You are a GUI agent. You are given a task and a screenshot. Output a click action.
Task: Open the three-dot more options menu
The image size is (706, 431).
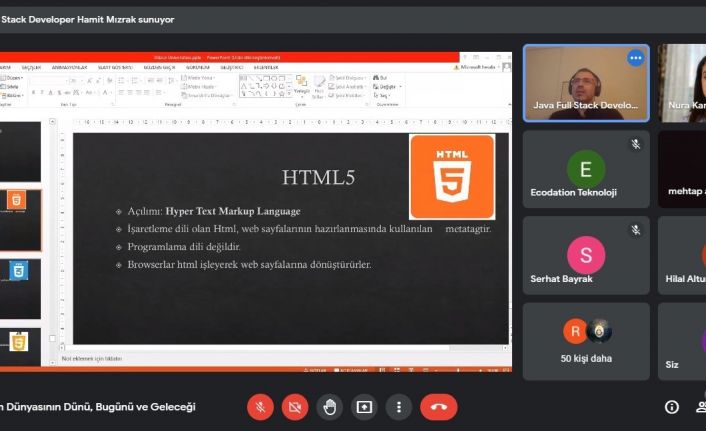(399, 407)
